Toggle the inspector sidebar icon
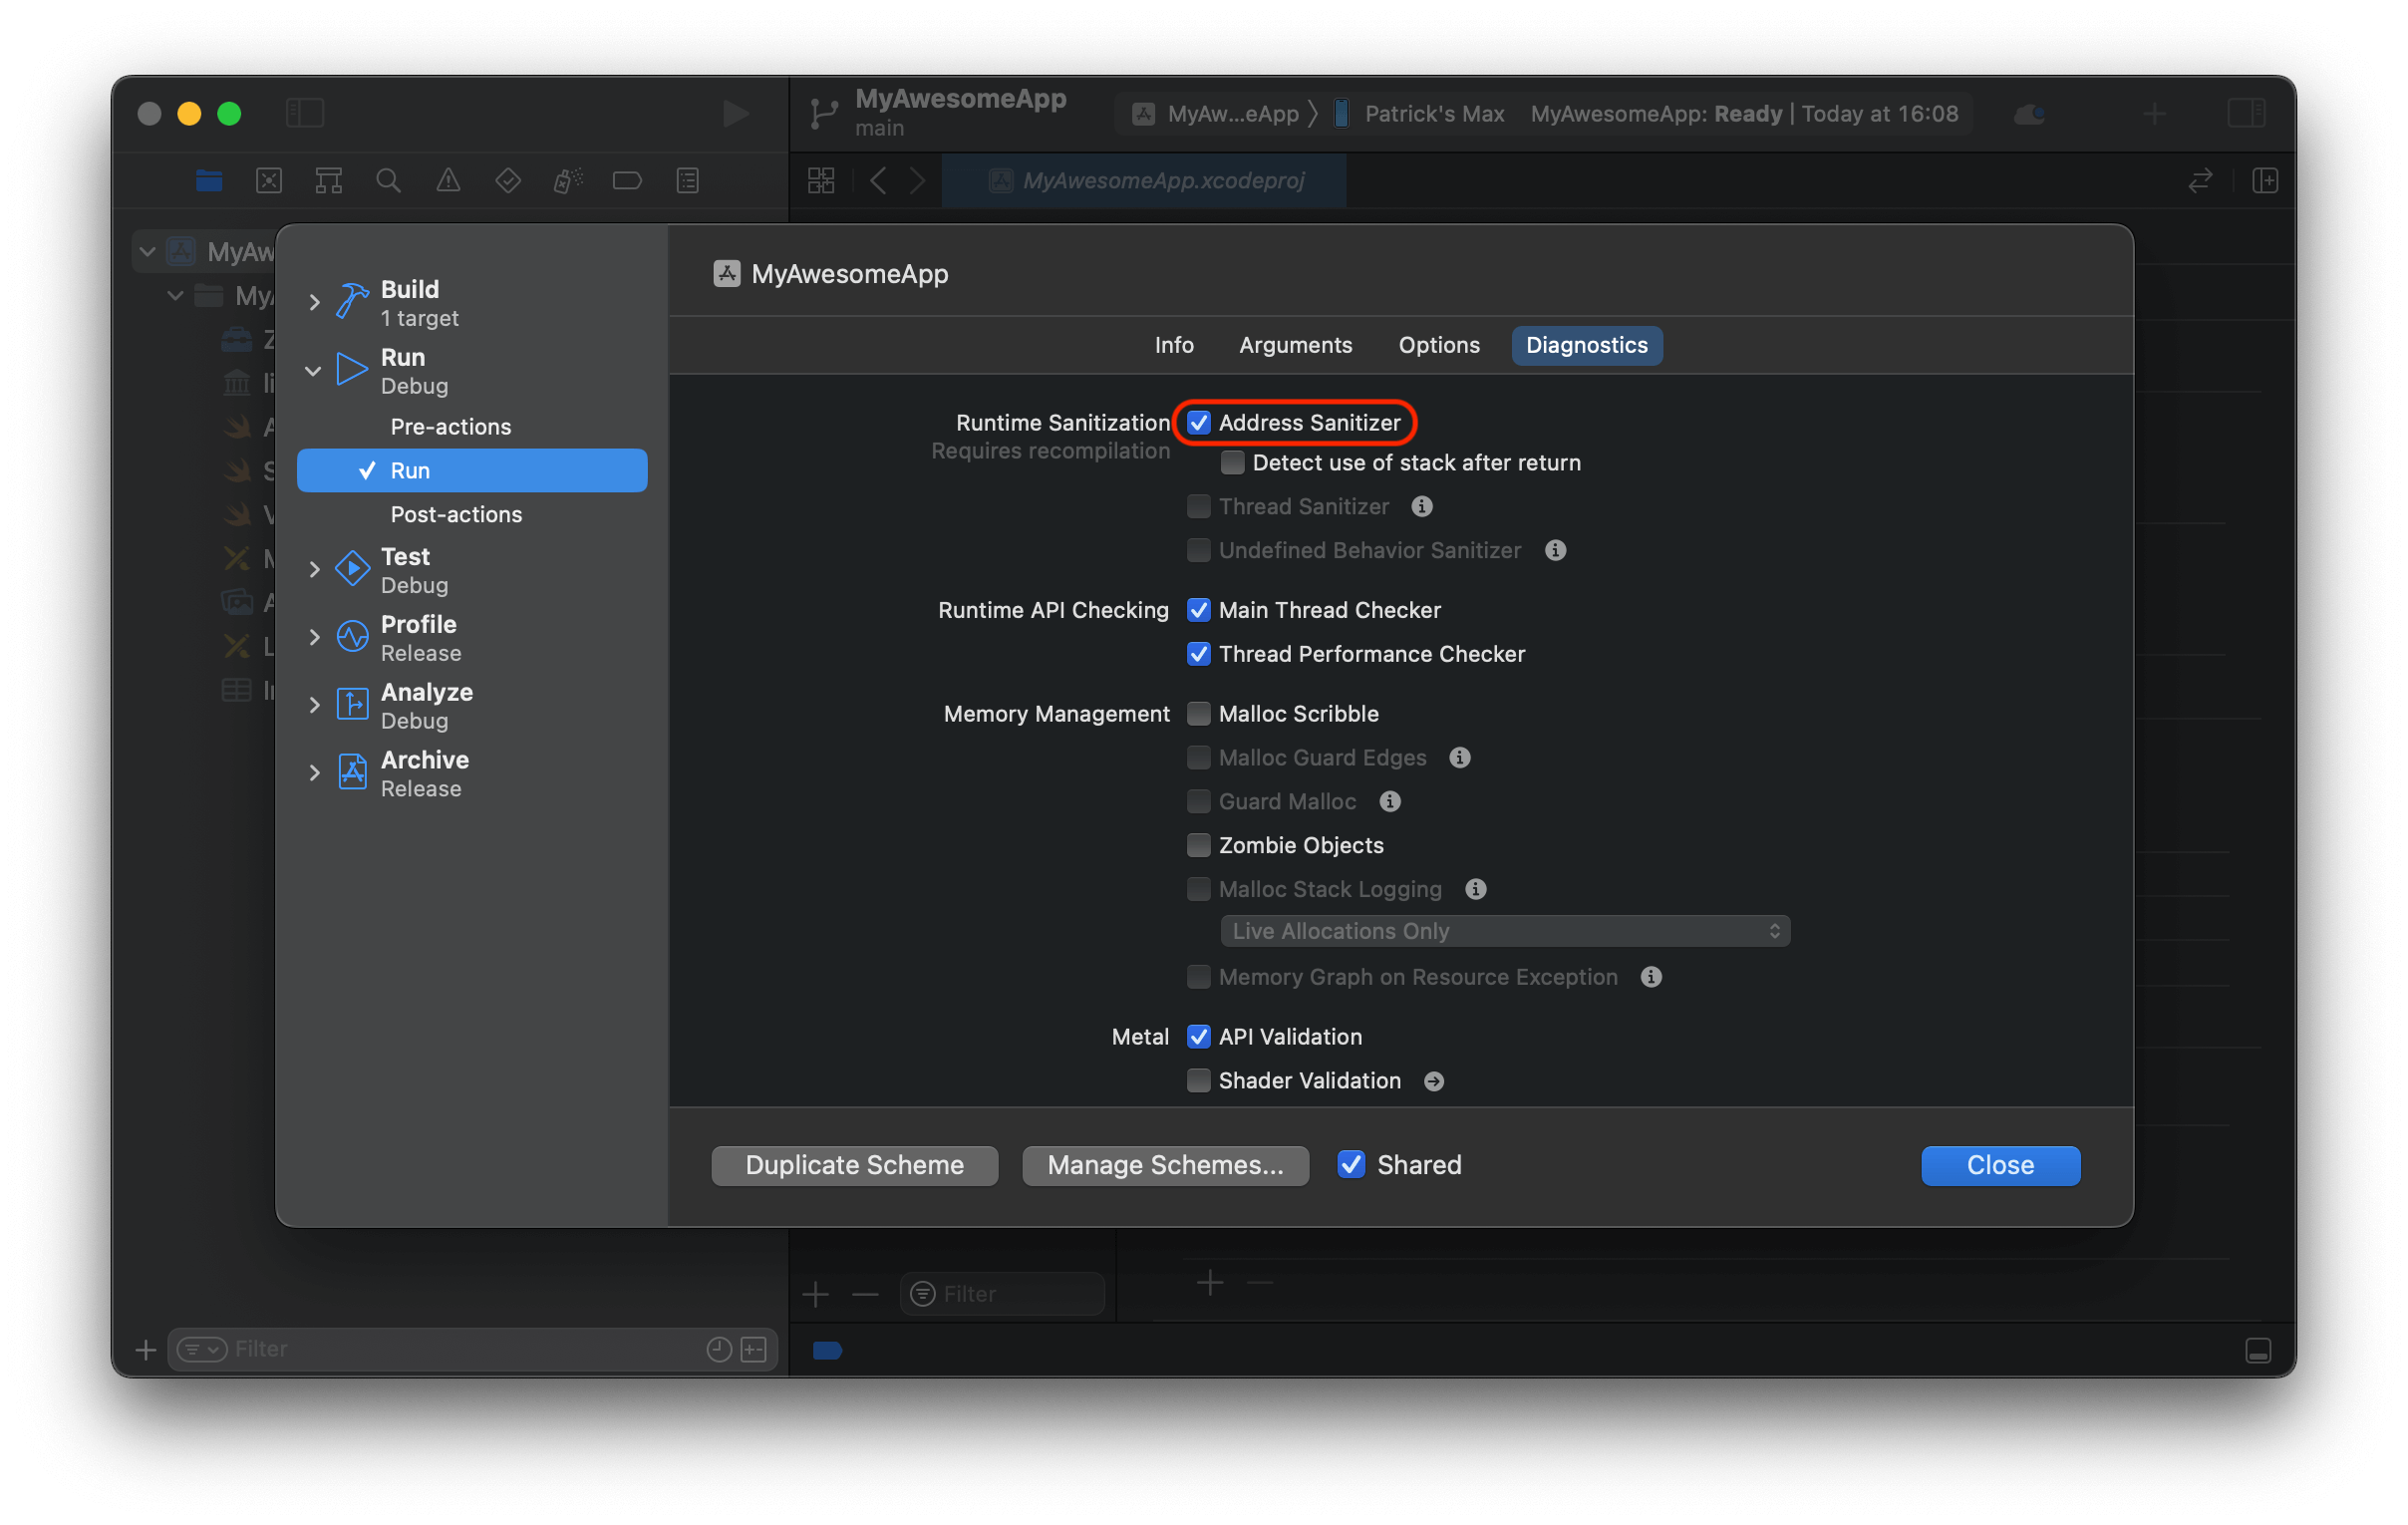This screenshot has width=2408, height=1525. coord(2246,113)
